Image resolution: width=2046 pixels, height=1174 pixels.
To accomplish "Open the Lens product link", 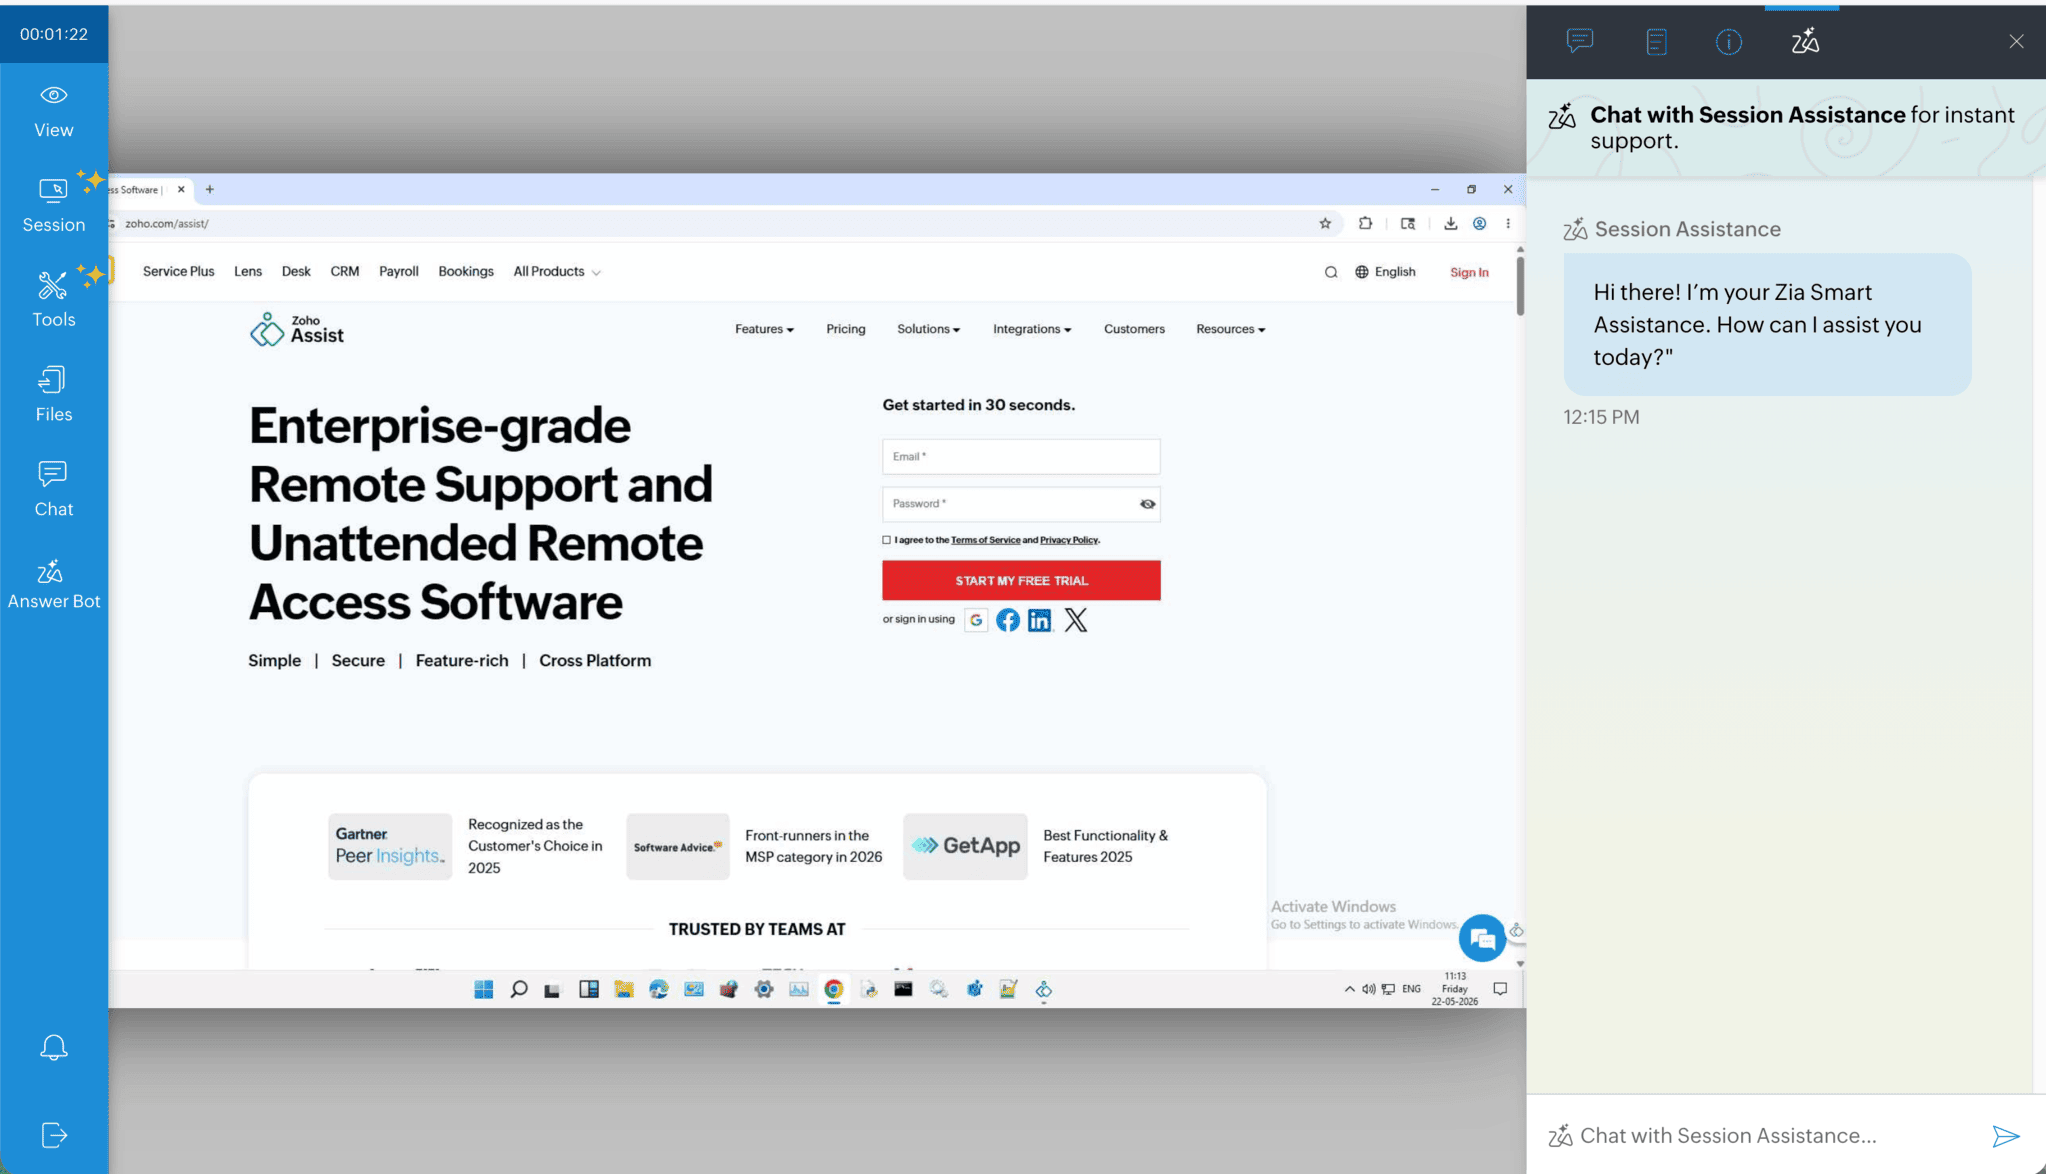I will pyautogui.click(x=248, y=272).
